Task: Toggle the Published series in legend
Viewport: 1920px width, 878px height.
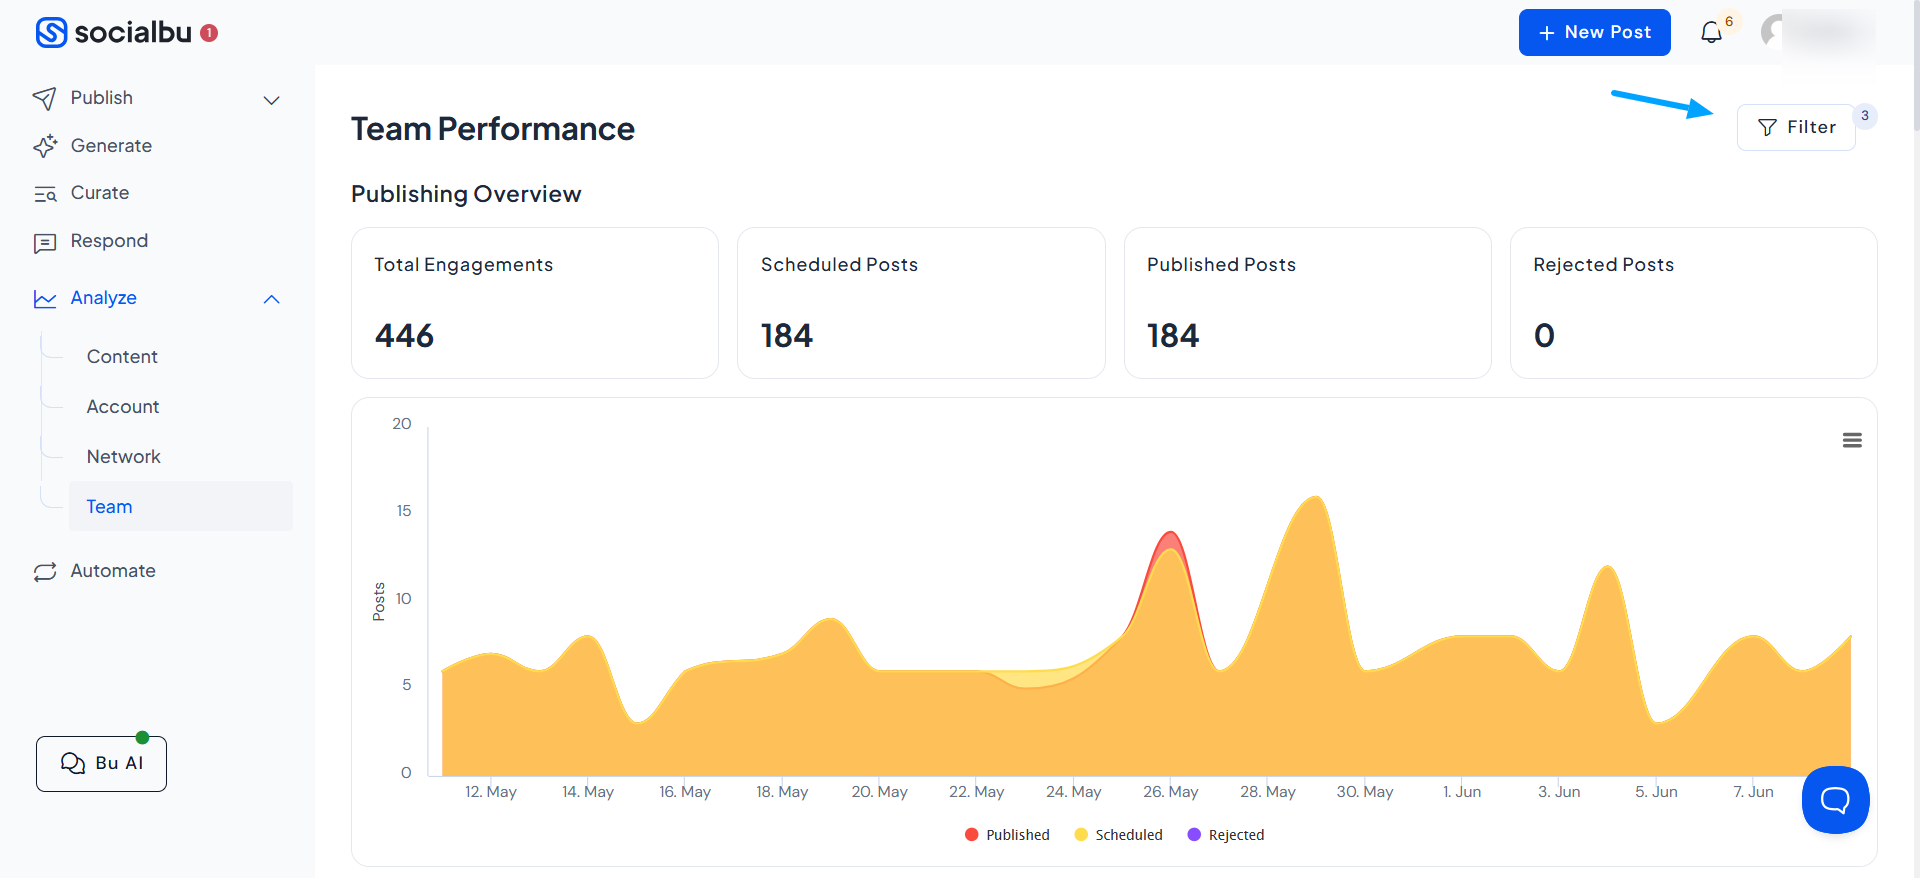Action: click(1007, 835)
